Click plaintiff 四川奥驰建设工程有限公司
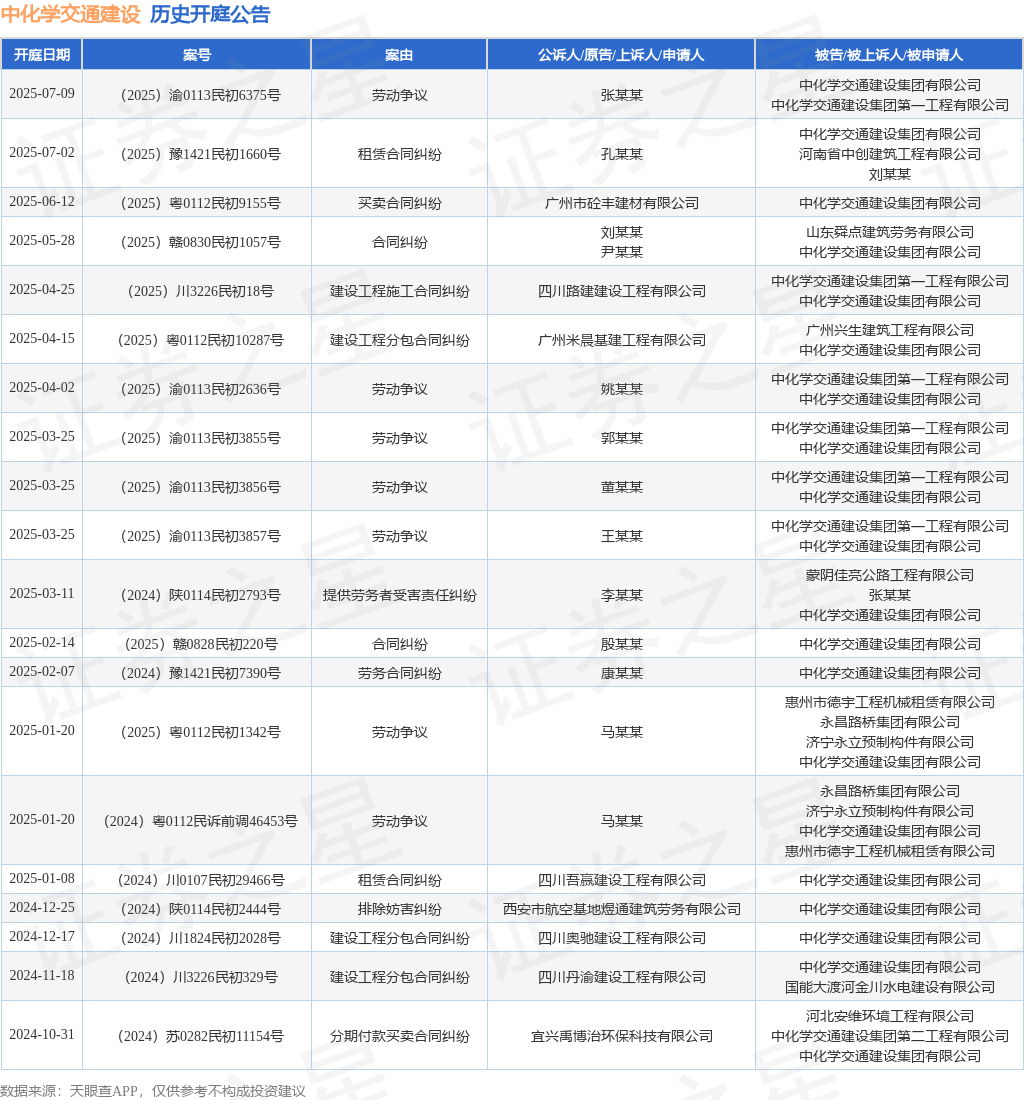The width and height of the screenshot is (1024, 1100). coord(621,939)
